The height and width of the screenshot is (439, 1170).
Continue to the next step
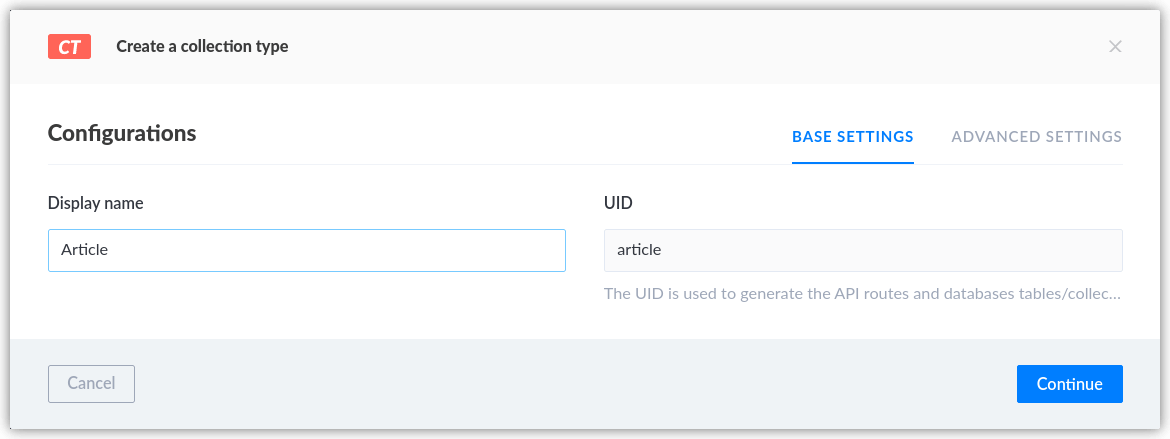pos(1069,384)
